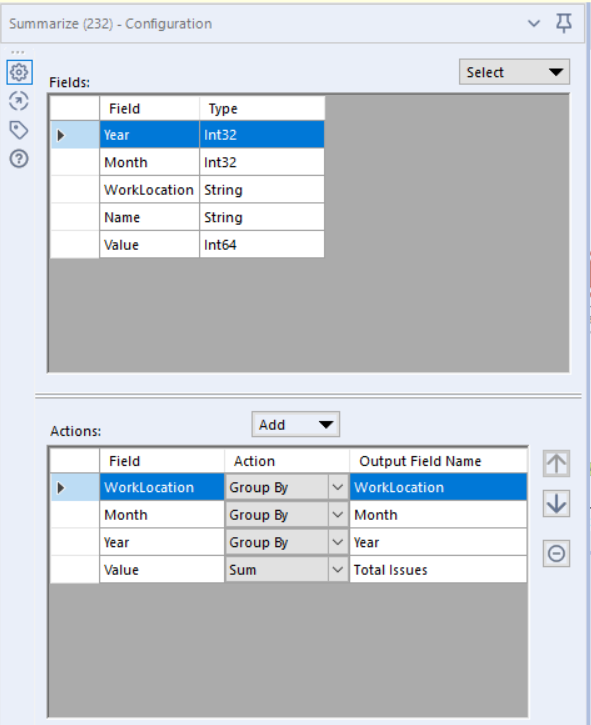This screenshot has width=591, height=725.
Task: Select the Name field in Fields list
Action: pos(149,217)
